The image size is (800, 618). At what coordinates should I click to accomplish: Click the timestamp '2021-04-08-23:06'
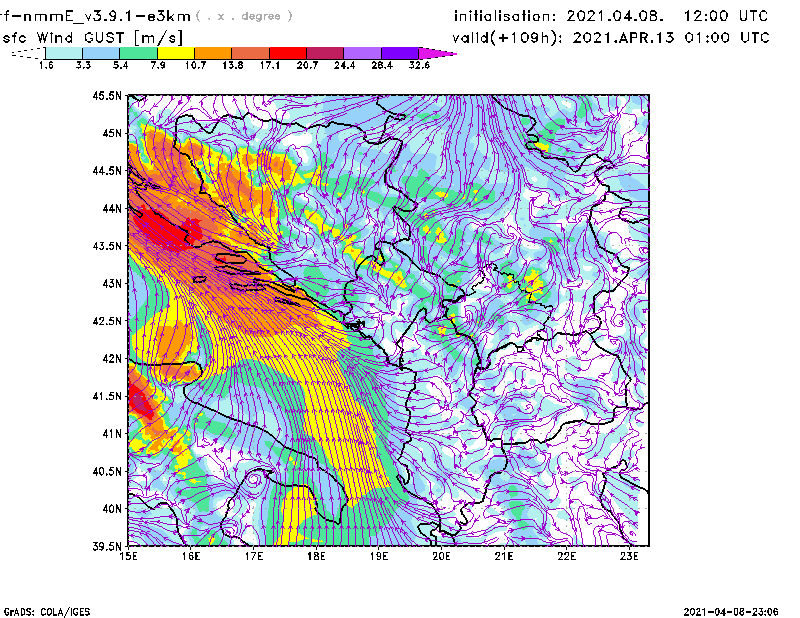click(731, 612)
